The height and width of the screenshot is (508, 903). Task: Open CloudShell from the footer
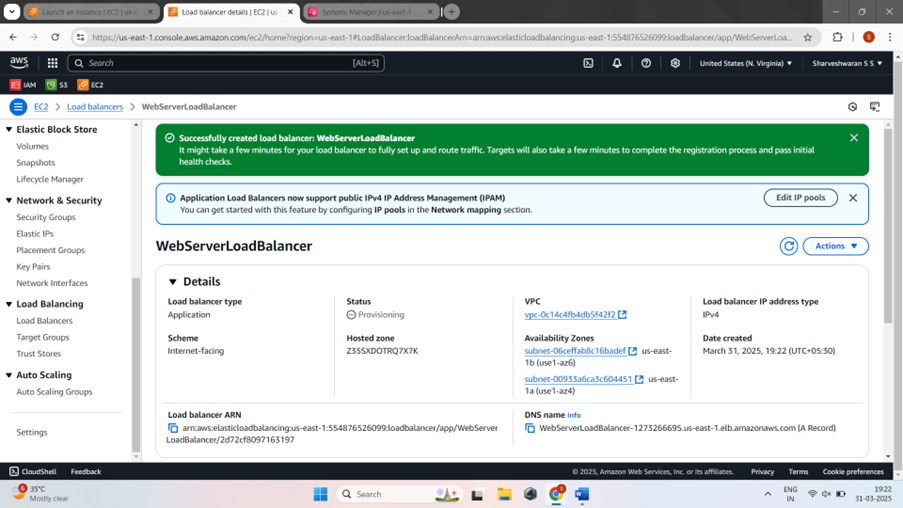(33, 471)
